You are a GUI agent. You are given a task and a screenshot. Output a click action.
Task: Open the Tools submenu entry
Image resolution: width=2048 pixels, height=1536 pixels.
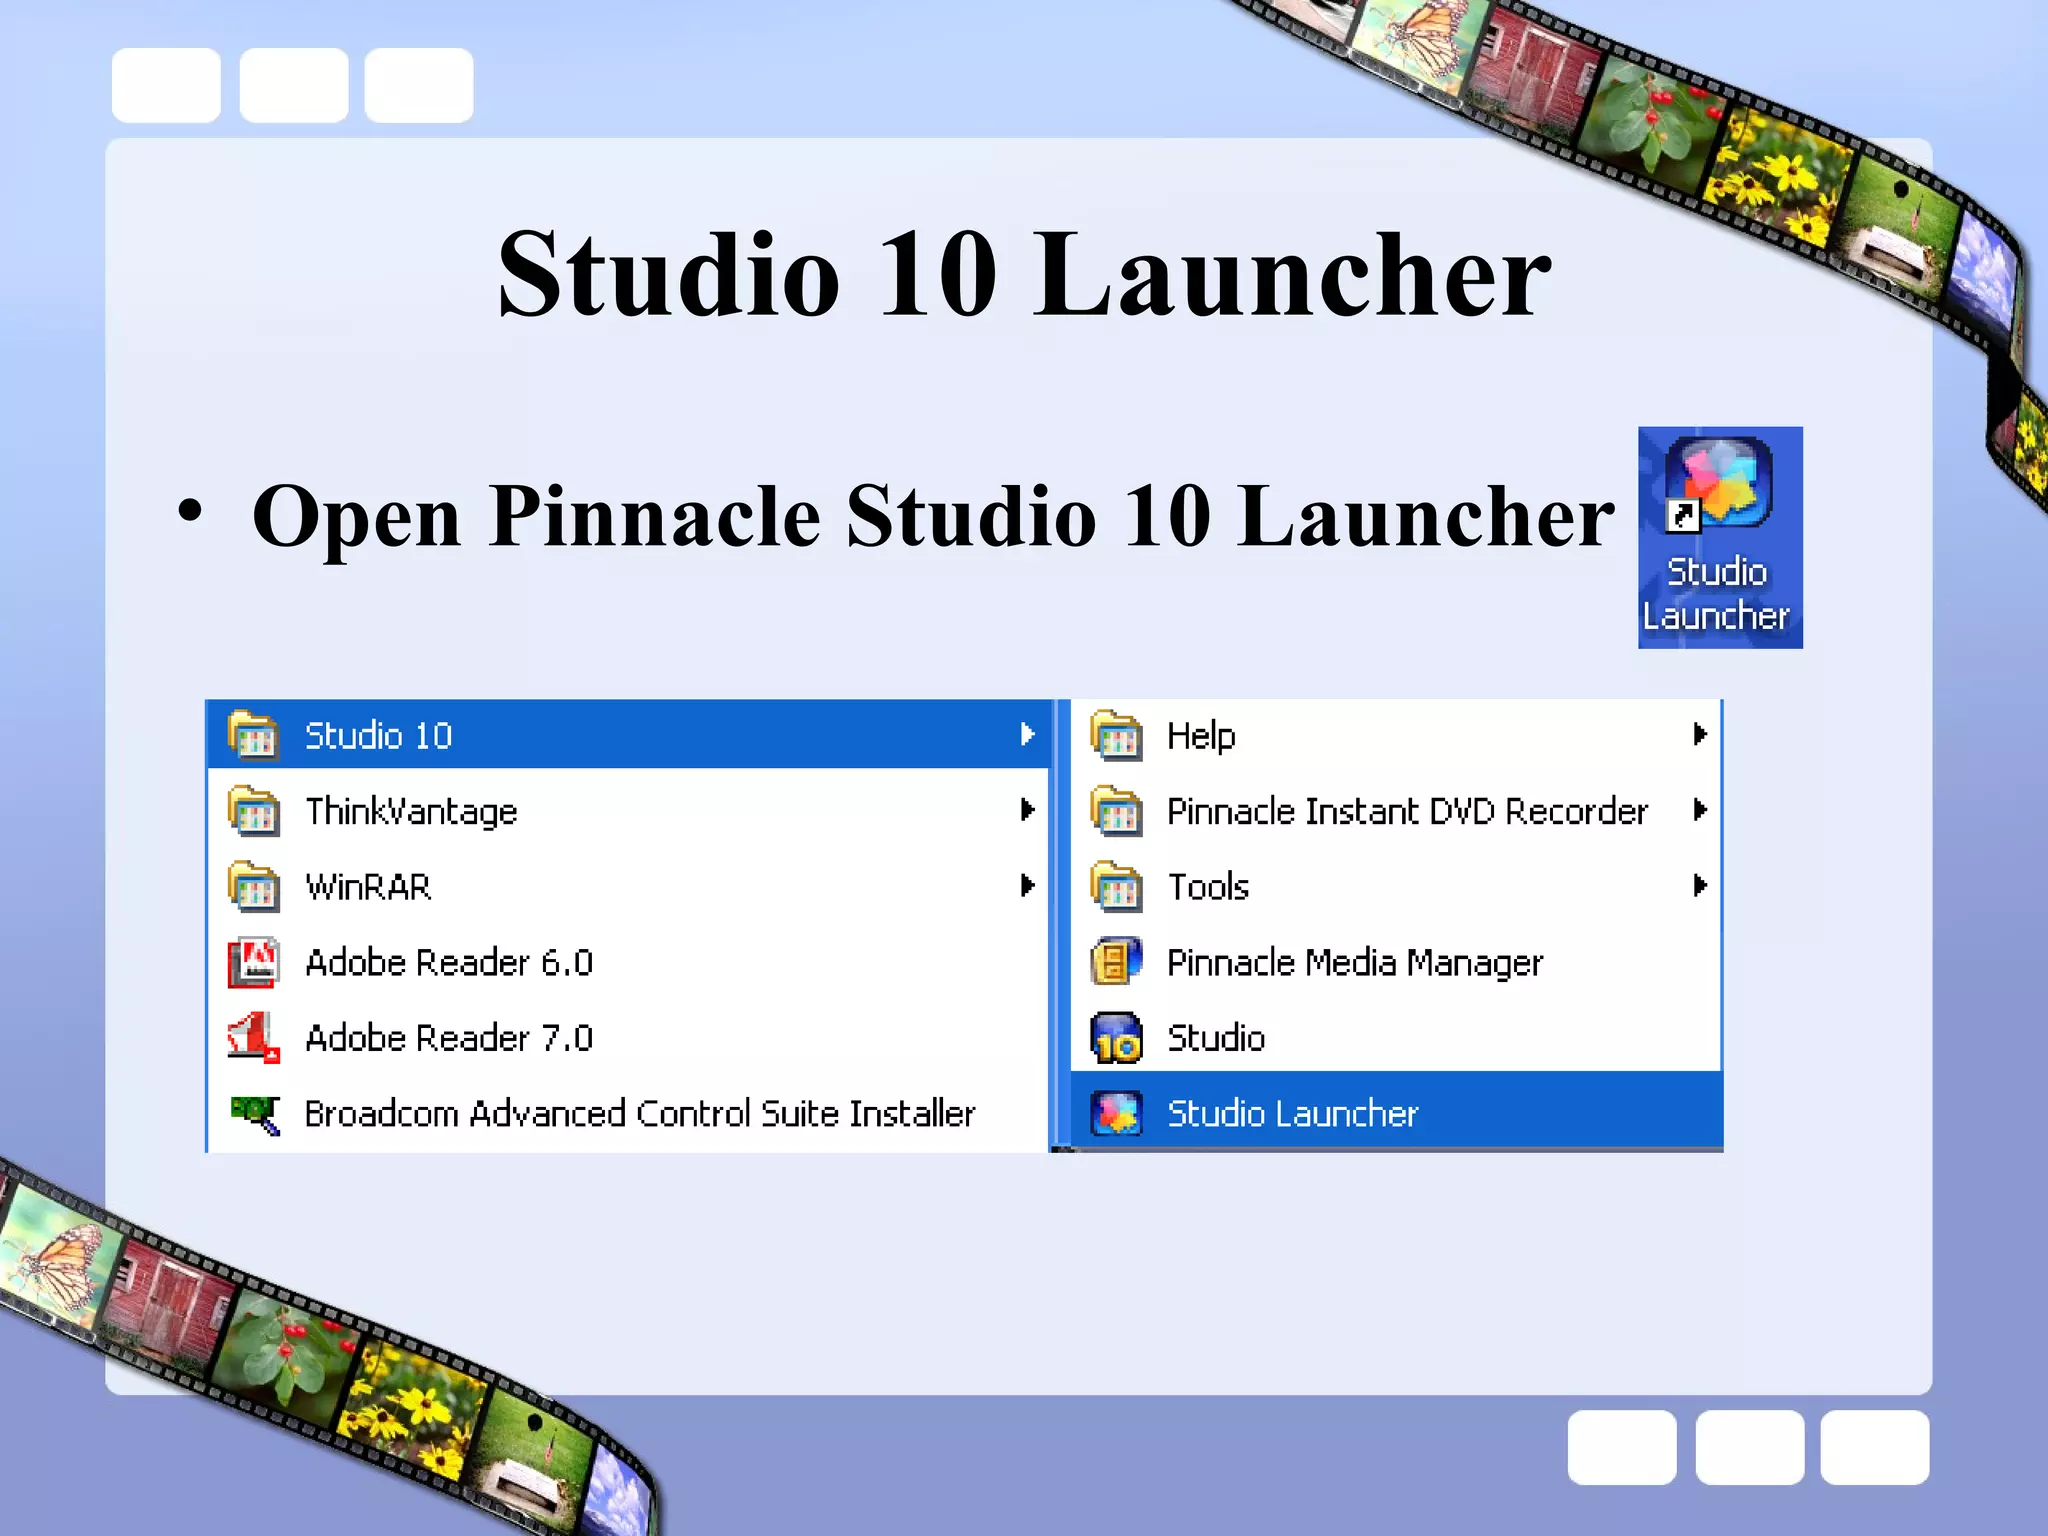tap(1396, 887)
